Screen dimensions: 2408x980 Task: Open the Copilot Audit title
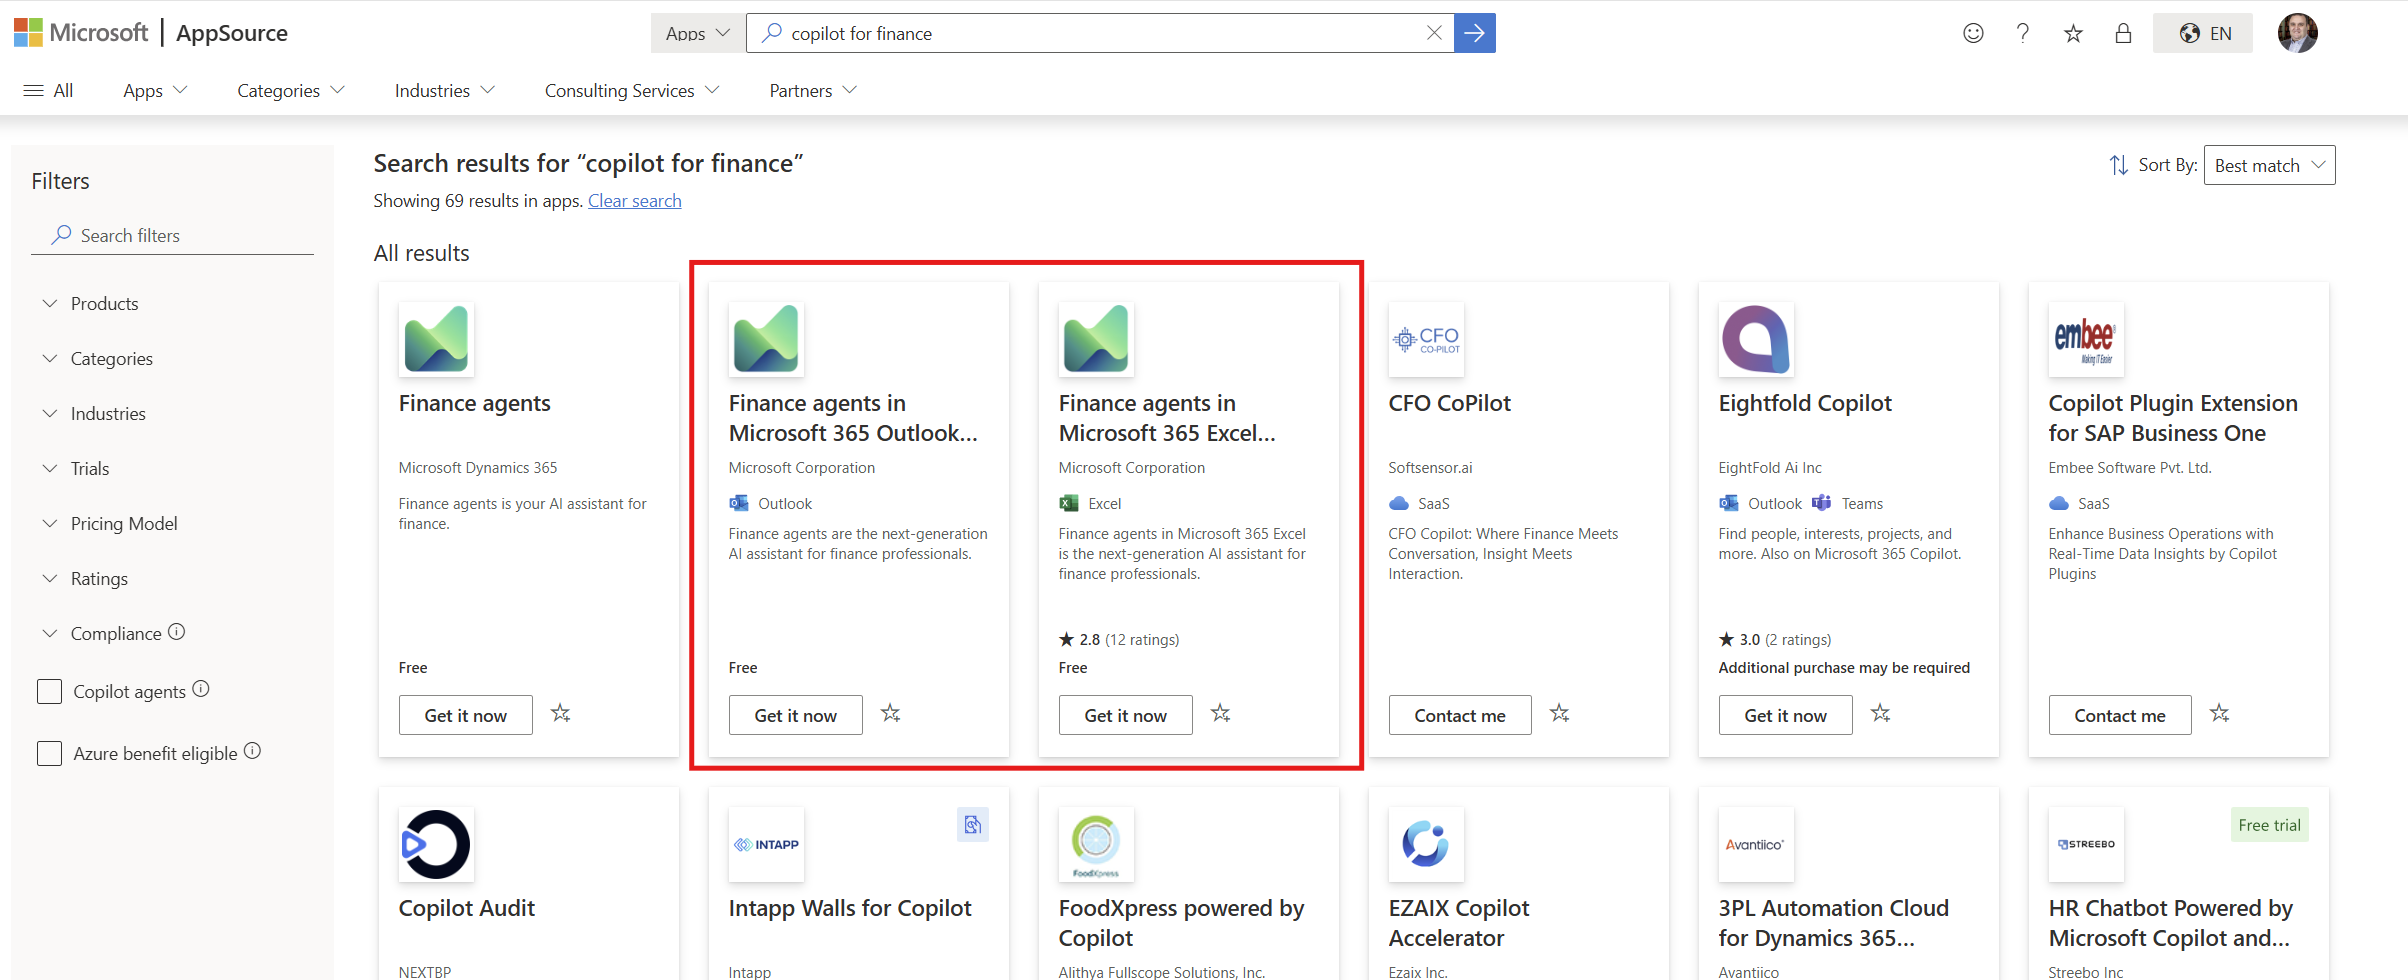coord(467,908)
